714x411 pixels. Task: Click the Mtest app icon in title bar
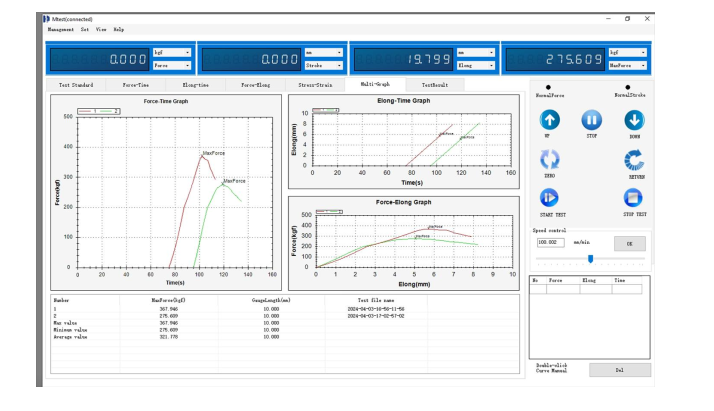pyautogui.click(x=46, y=18)
